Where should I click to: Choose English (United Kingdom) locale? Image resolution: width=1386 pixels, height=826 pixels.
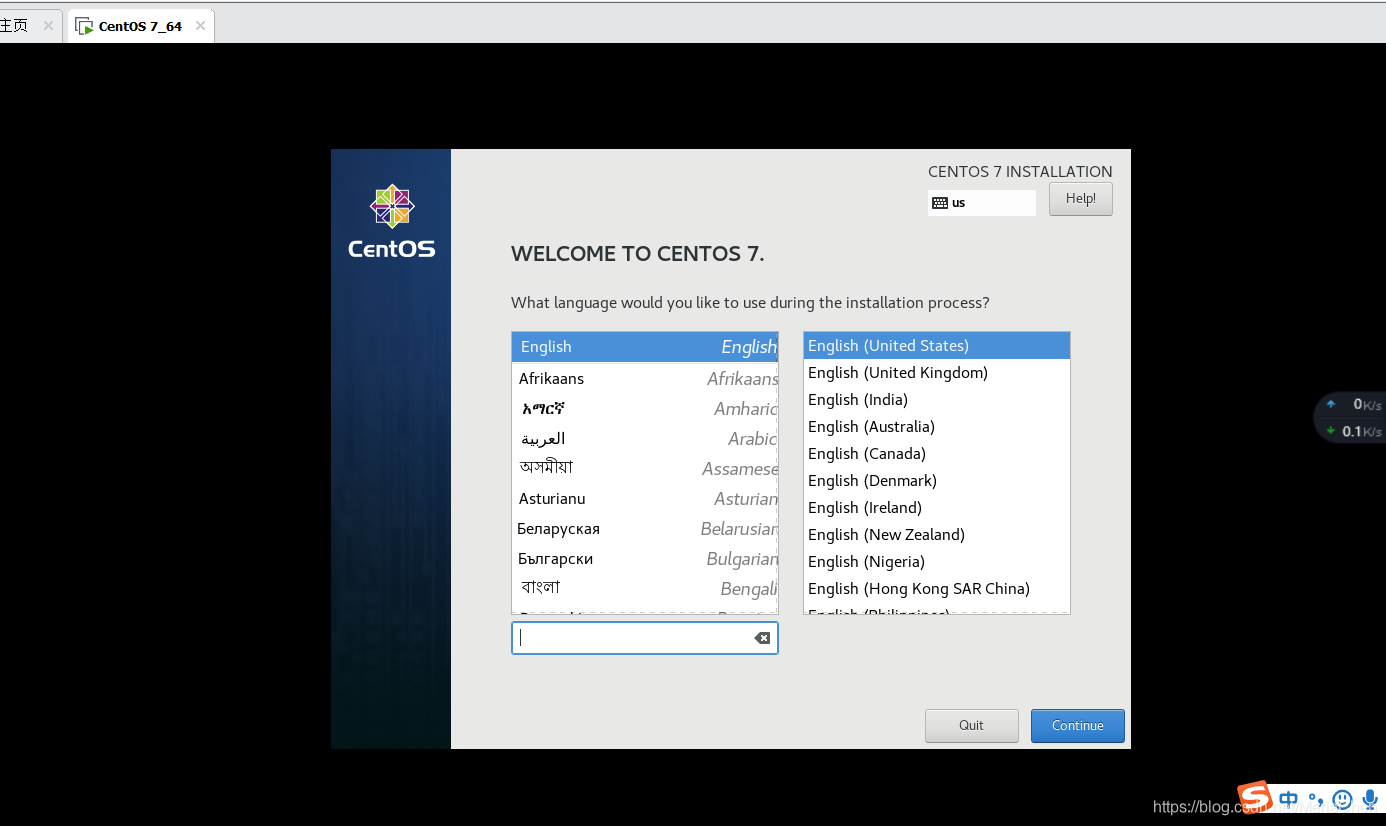tap(936, 373)
